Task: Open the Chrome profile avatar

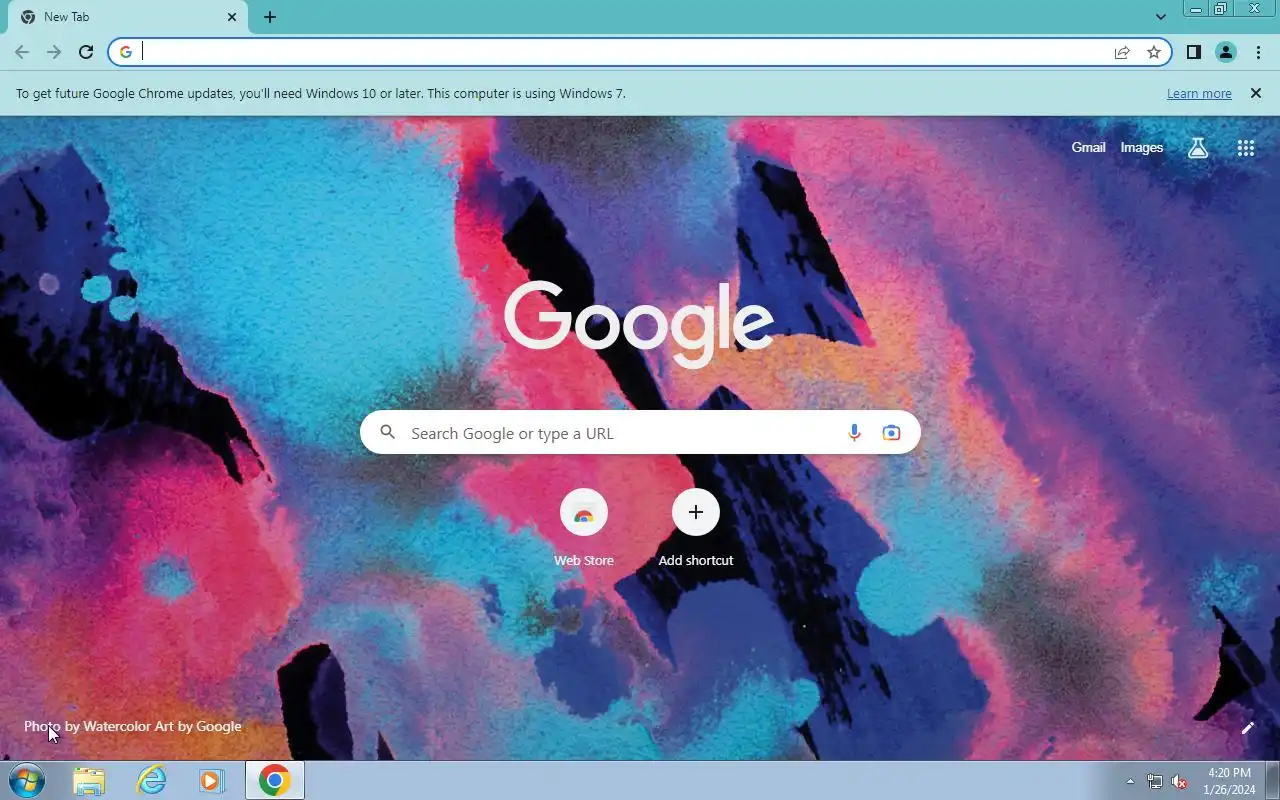Action: point(1226,52)
